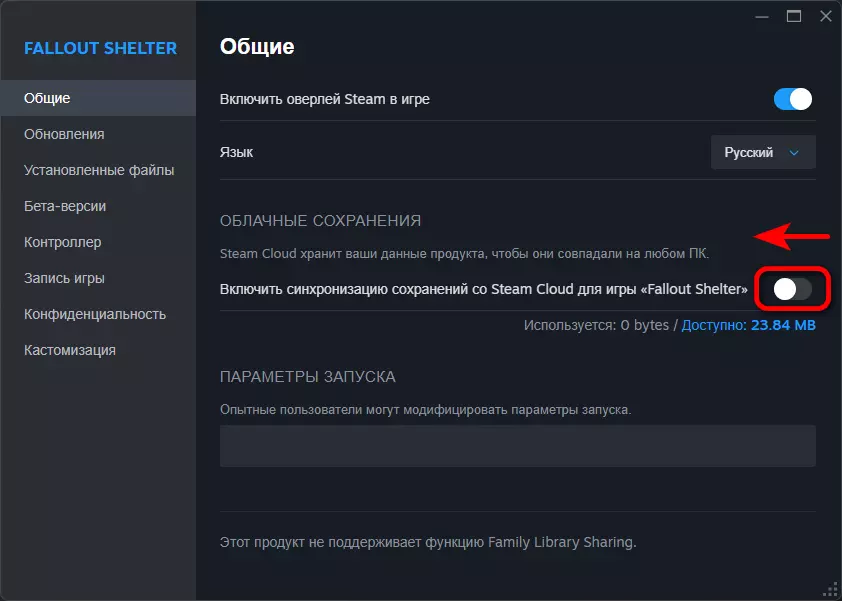The width and height of the screenshot is (842, 601).
Task: Click the resize grip in window corner
Action: (832, 591)
